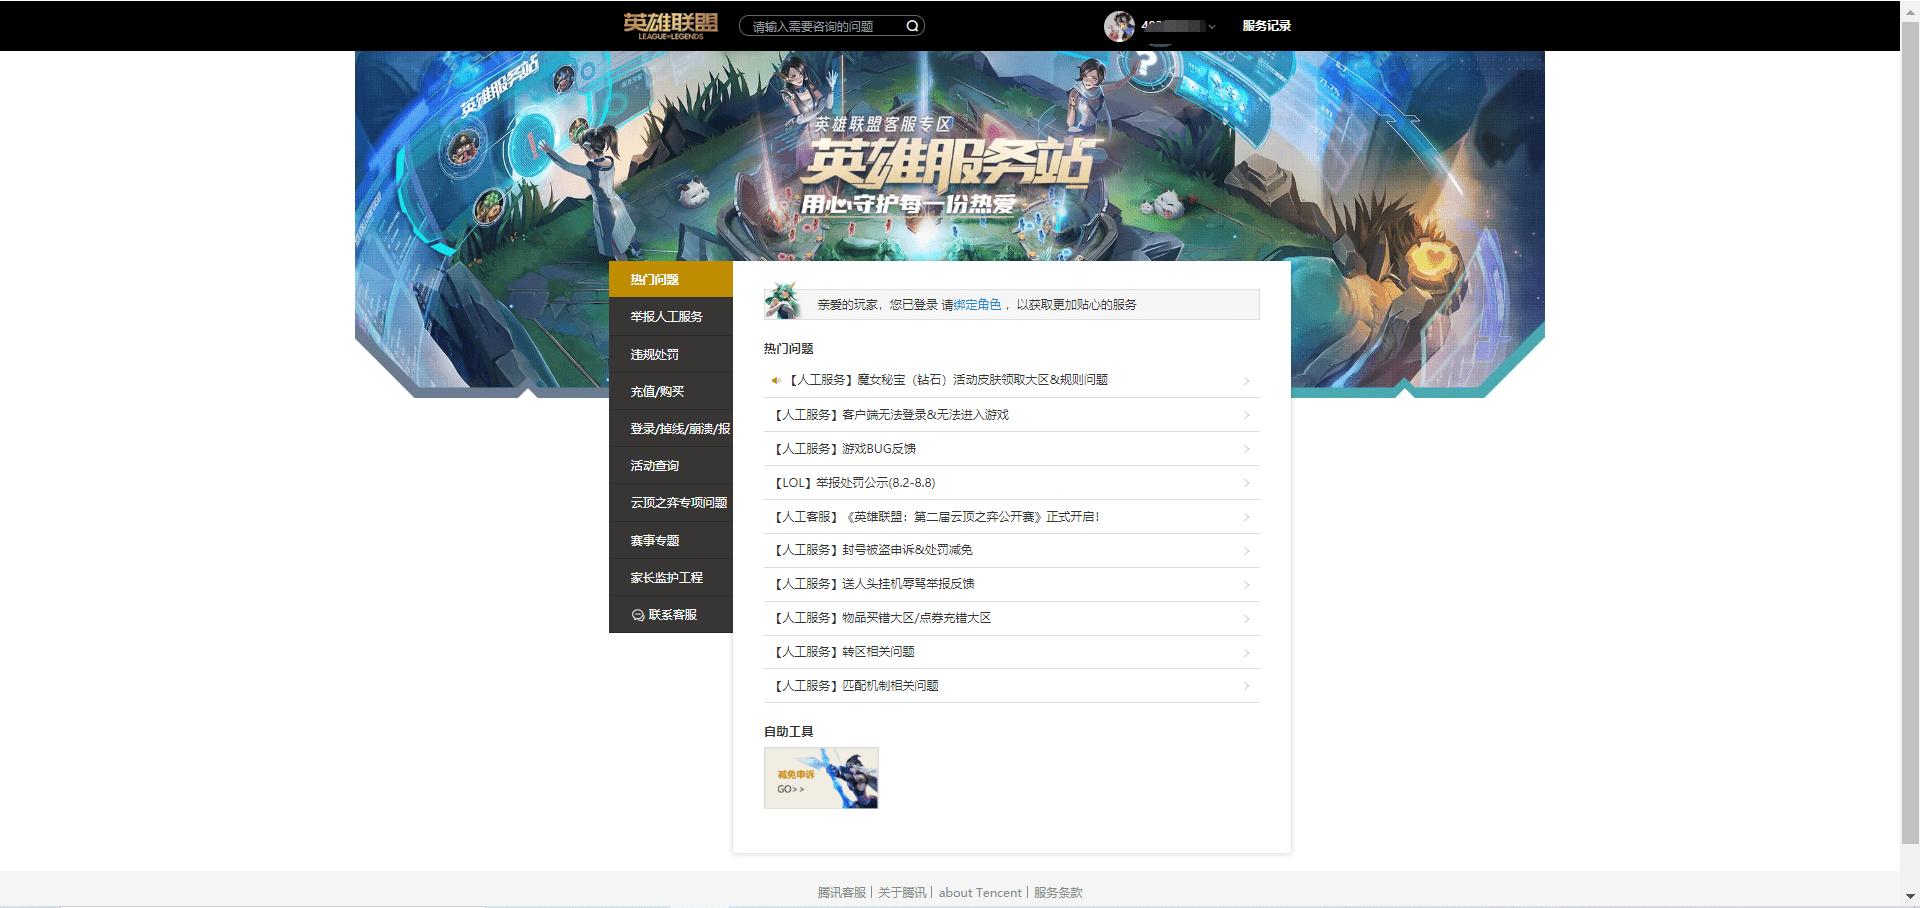
Task: Click the champion portrait next to the login notice
Action: [784, 303]
